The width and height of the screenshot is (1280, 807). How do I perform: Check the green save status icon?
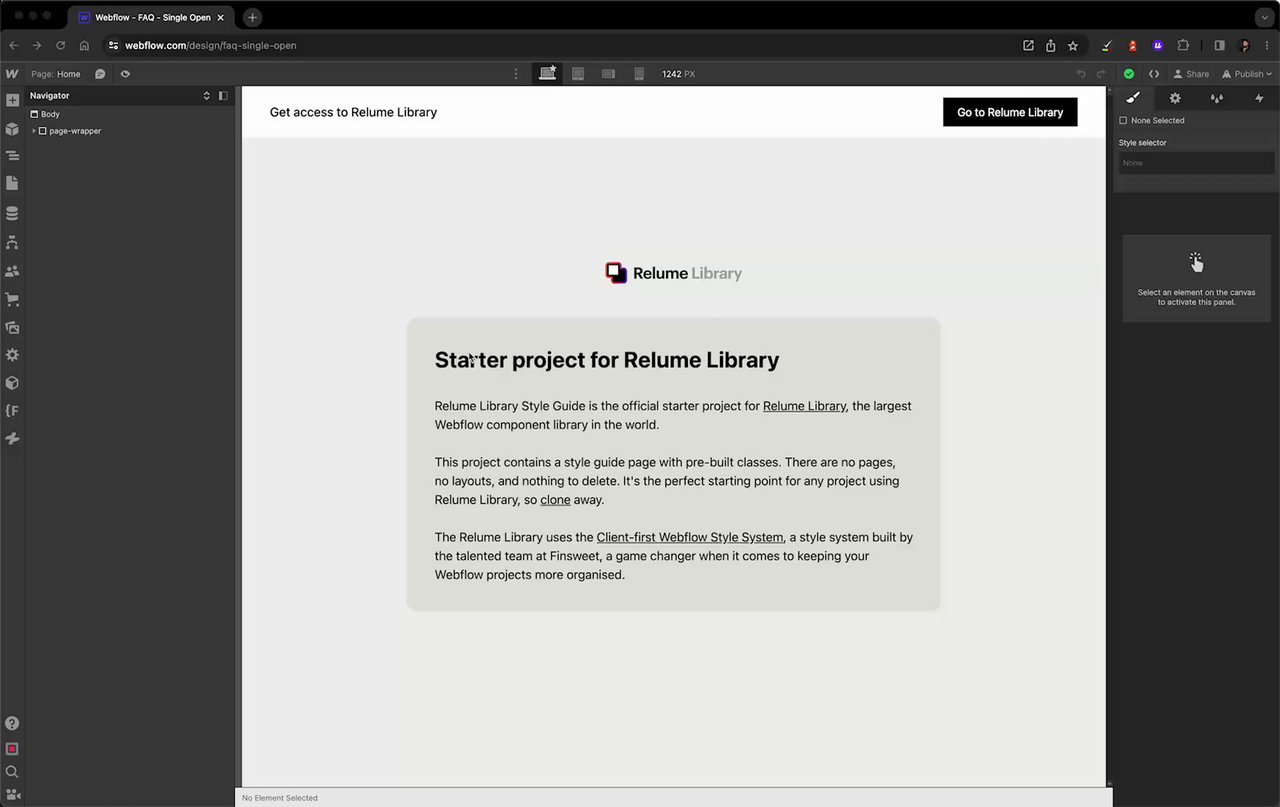click(1129, 74)
